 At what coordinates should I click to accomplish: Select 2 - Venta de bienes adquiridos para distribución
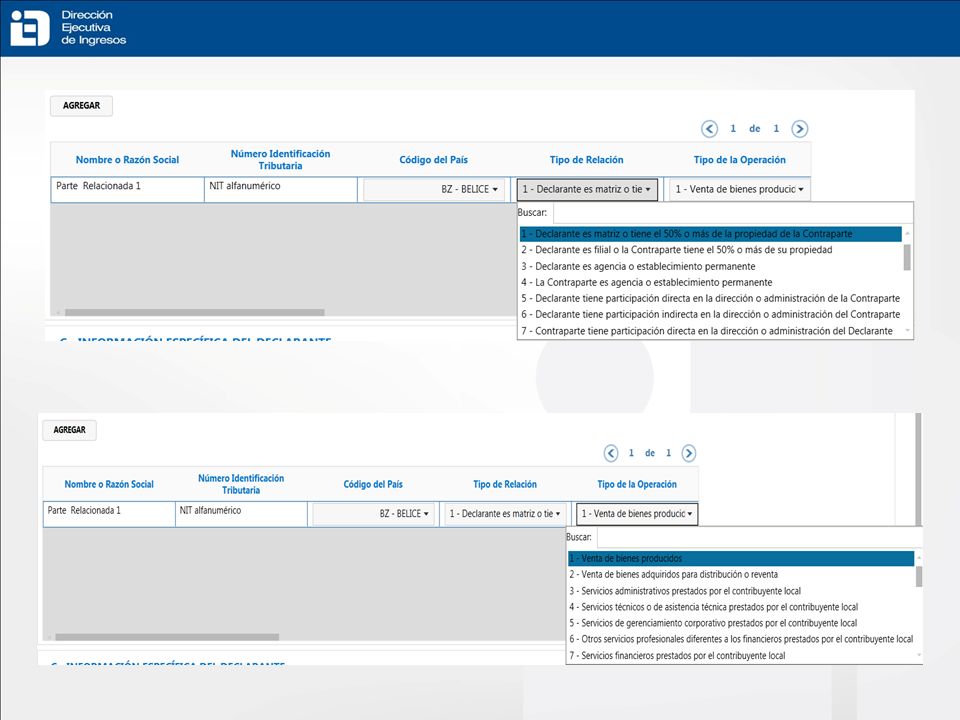[x=741, y=574]
